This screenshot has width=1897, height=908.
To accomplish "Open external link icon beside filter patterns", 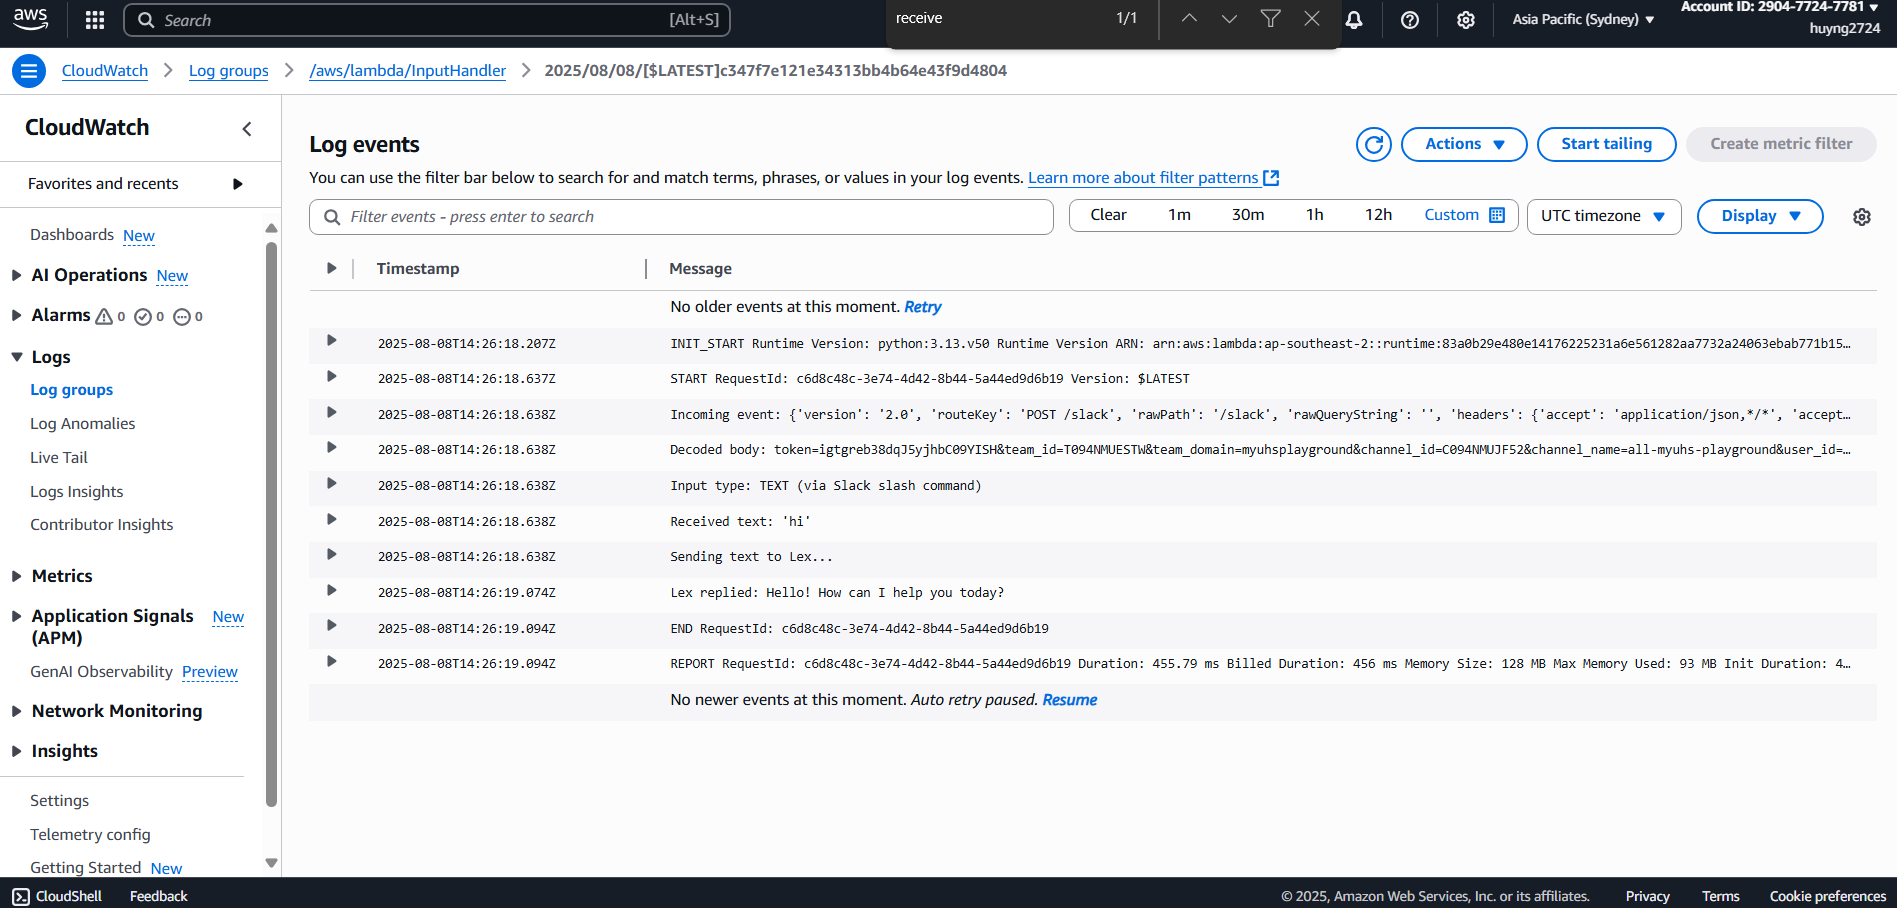I will coord(1271,178).
